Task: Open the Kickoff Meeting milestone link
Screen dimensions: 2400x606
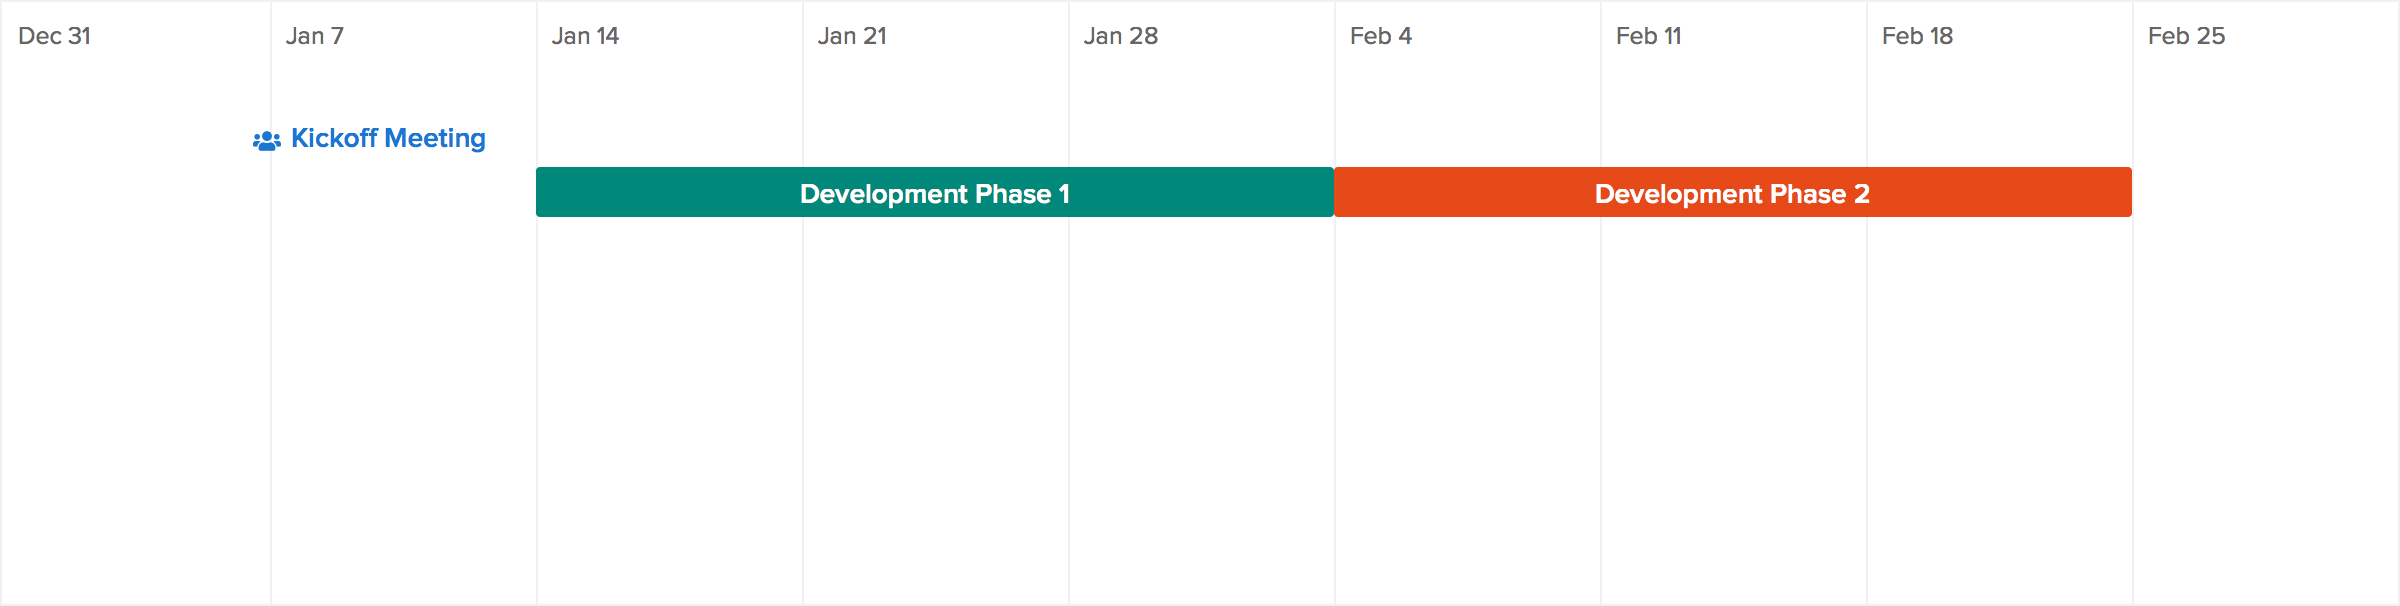Action: [x=388, y=138]
